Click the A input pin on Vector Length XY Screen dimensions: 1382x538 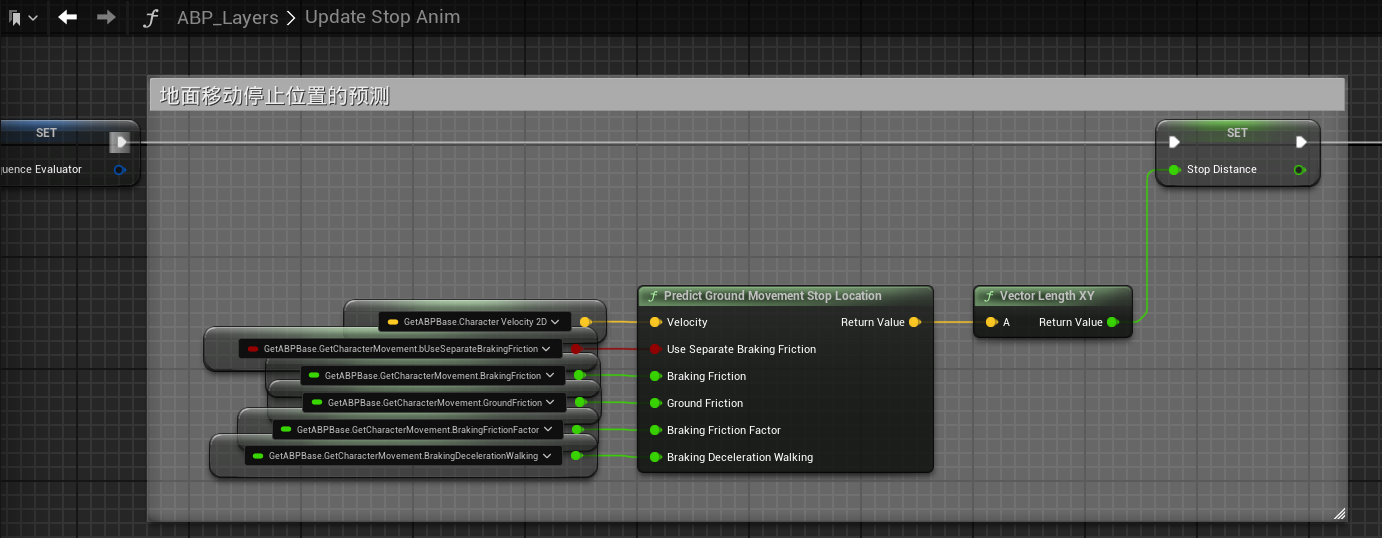point(991,322)
